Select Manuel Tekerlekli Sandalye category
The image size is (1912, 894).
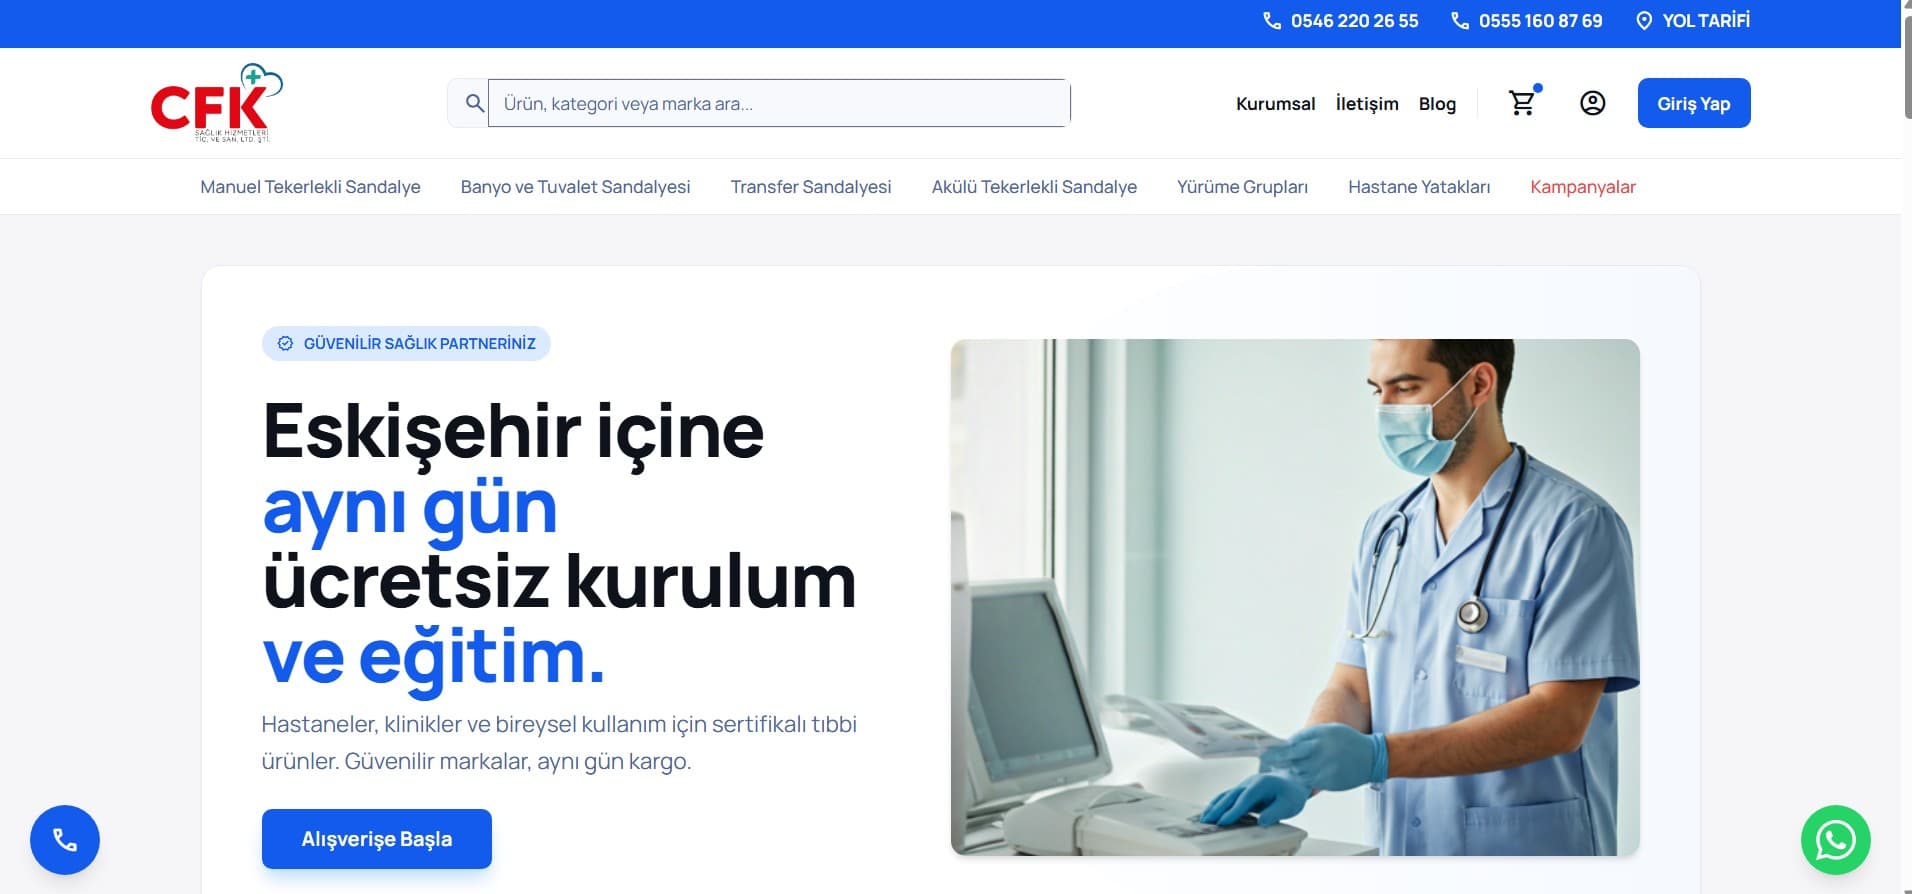[x=310, y=187]
